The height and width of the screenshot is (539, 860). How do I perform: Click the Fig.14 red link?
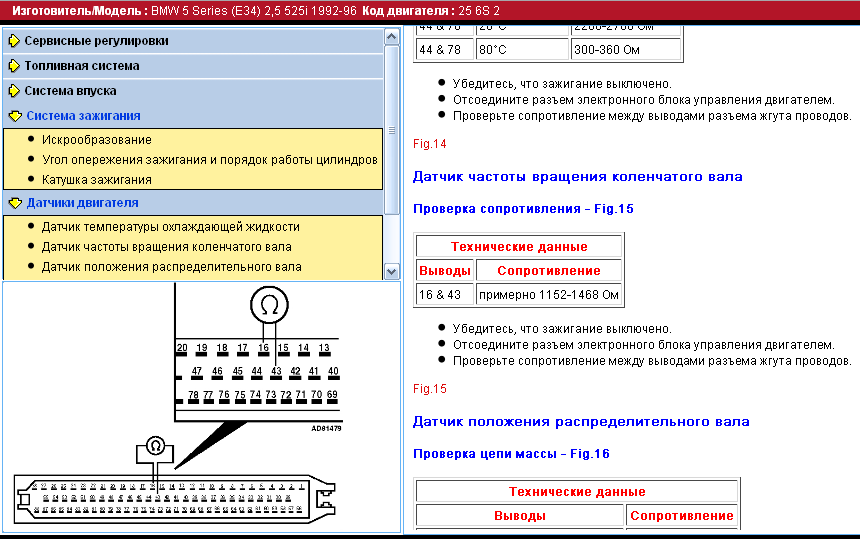tap(429, 144)
